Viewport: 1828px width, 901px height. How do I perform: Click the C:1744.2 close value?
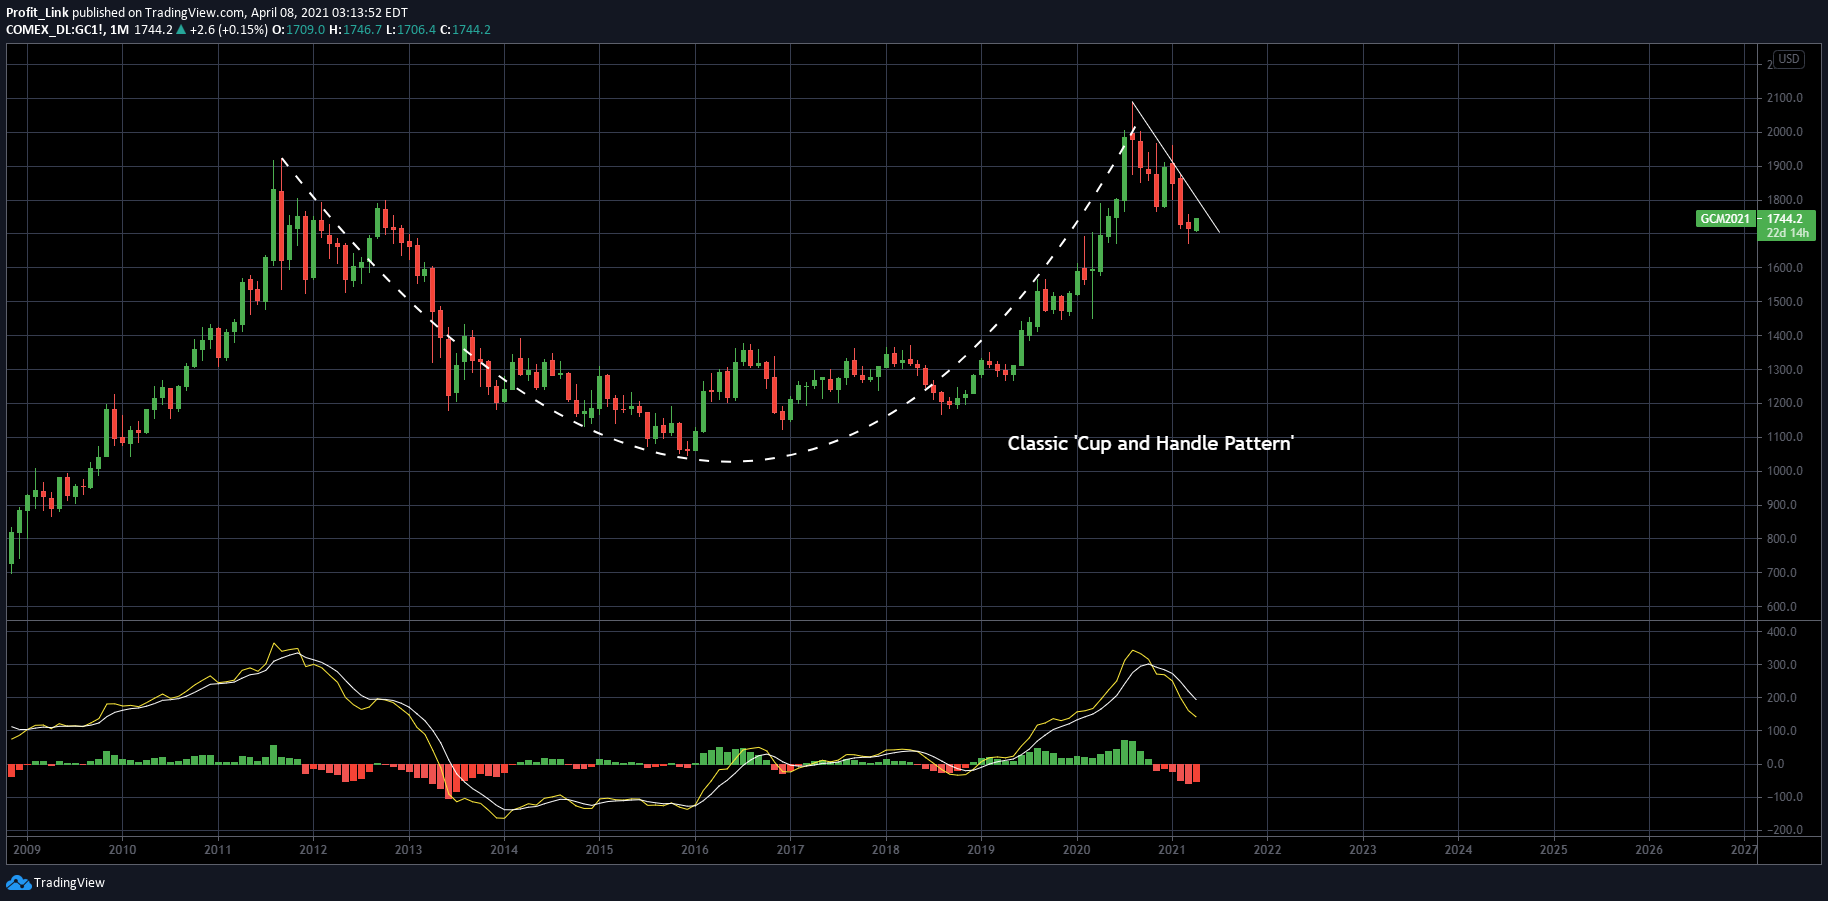click(x=466, y=30)
